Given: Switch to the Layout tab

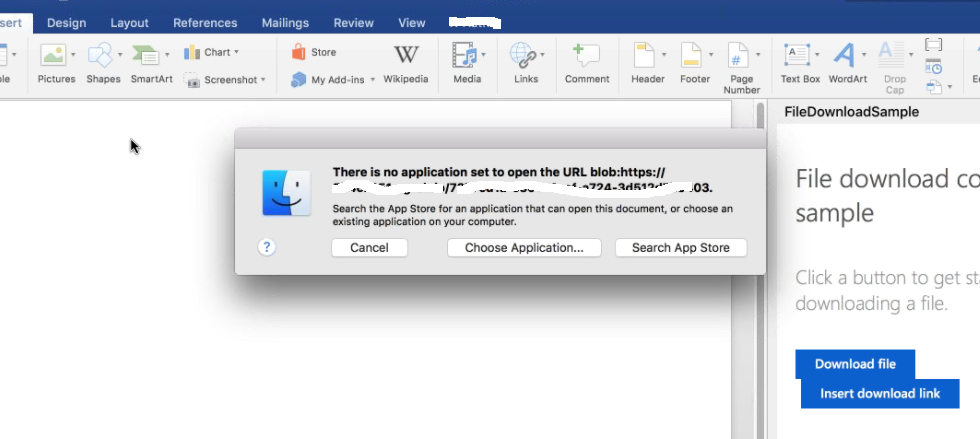Looking at the screenshot, I should [129, 23].
